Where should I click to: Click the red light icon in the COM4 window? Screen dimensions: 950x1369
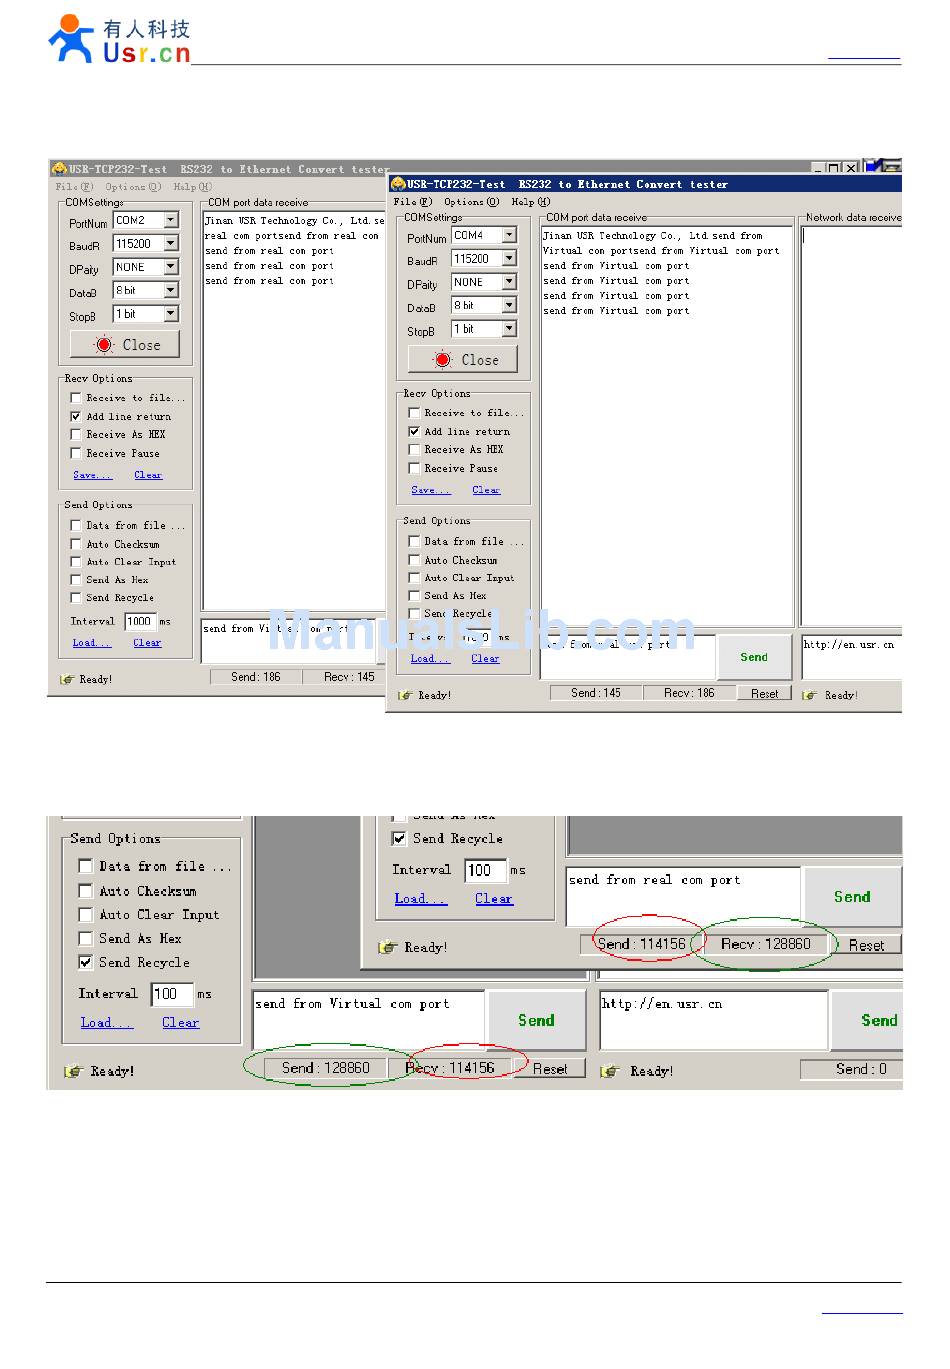pyautogui.click(x=442, y=360)
